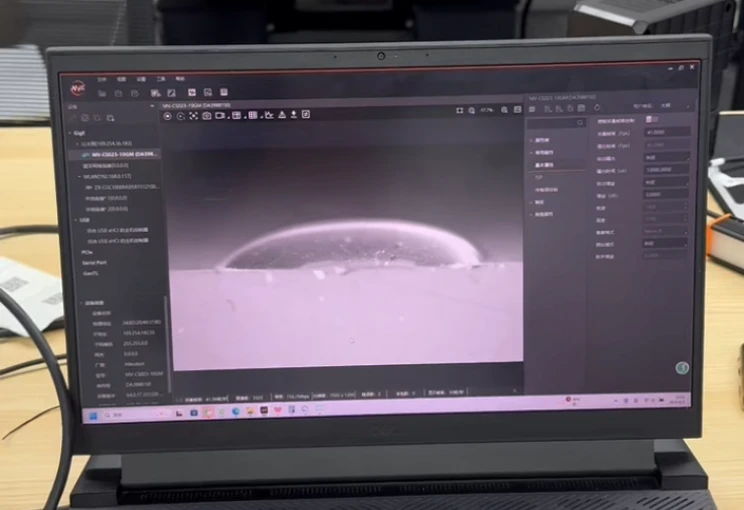
Task: Click the highlighted white main toolbar icon
Action: (192, 92)
